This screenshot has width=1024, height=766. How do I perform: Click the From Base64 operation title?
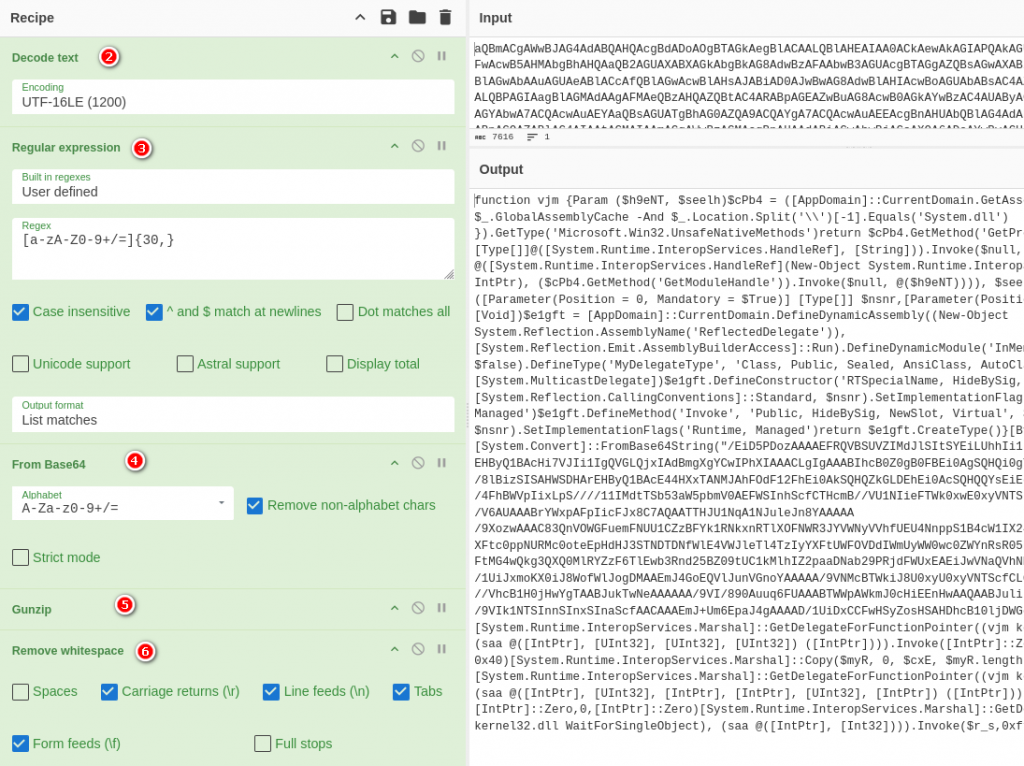(48, 464)
